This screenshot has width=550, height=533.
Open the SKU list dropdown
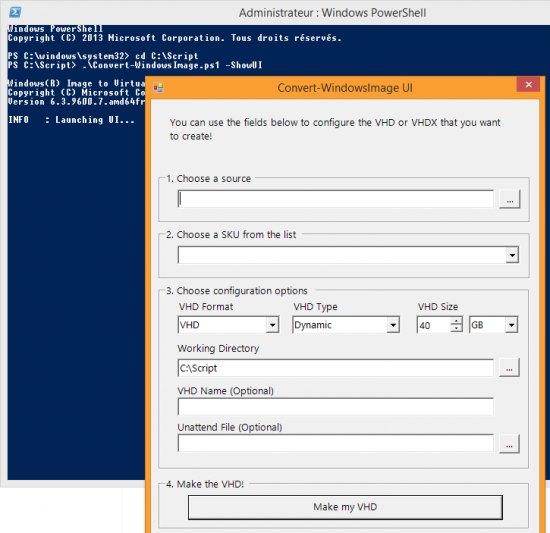tap(512, 255)
